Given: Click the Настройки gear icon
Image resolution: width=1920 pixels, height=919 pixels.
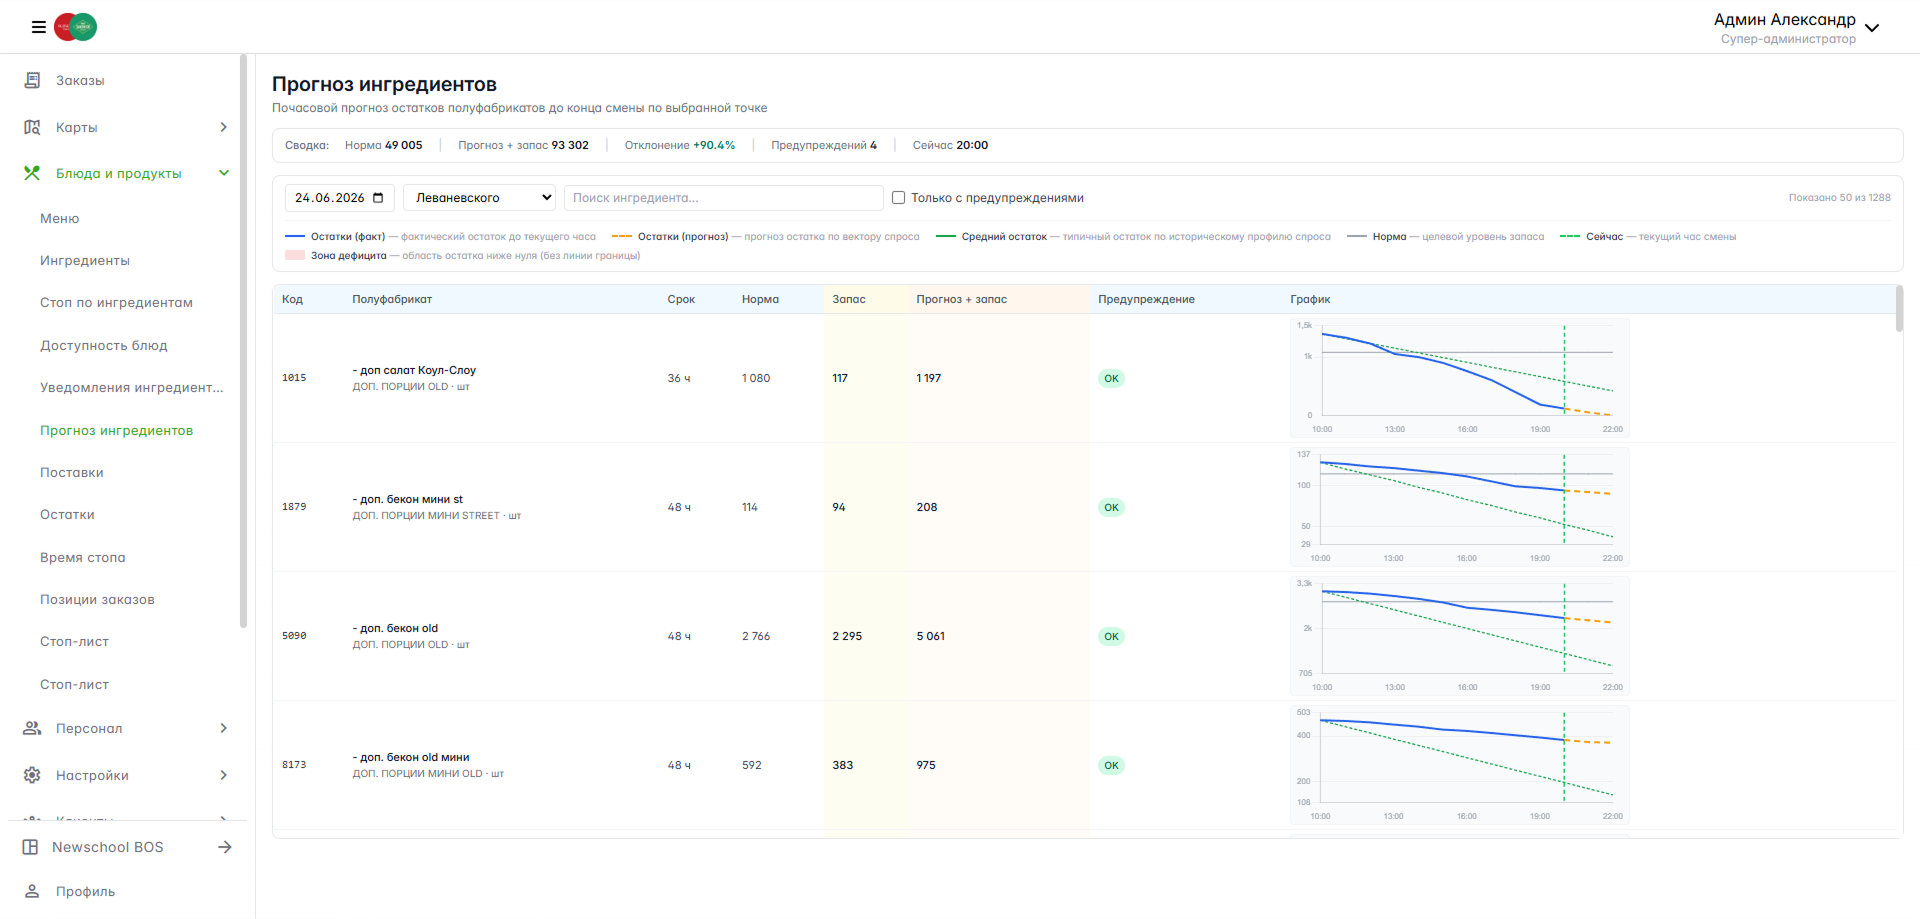Looking at the screenshot, I should 32,775.
